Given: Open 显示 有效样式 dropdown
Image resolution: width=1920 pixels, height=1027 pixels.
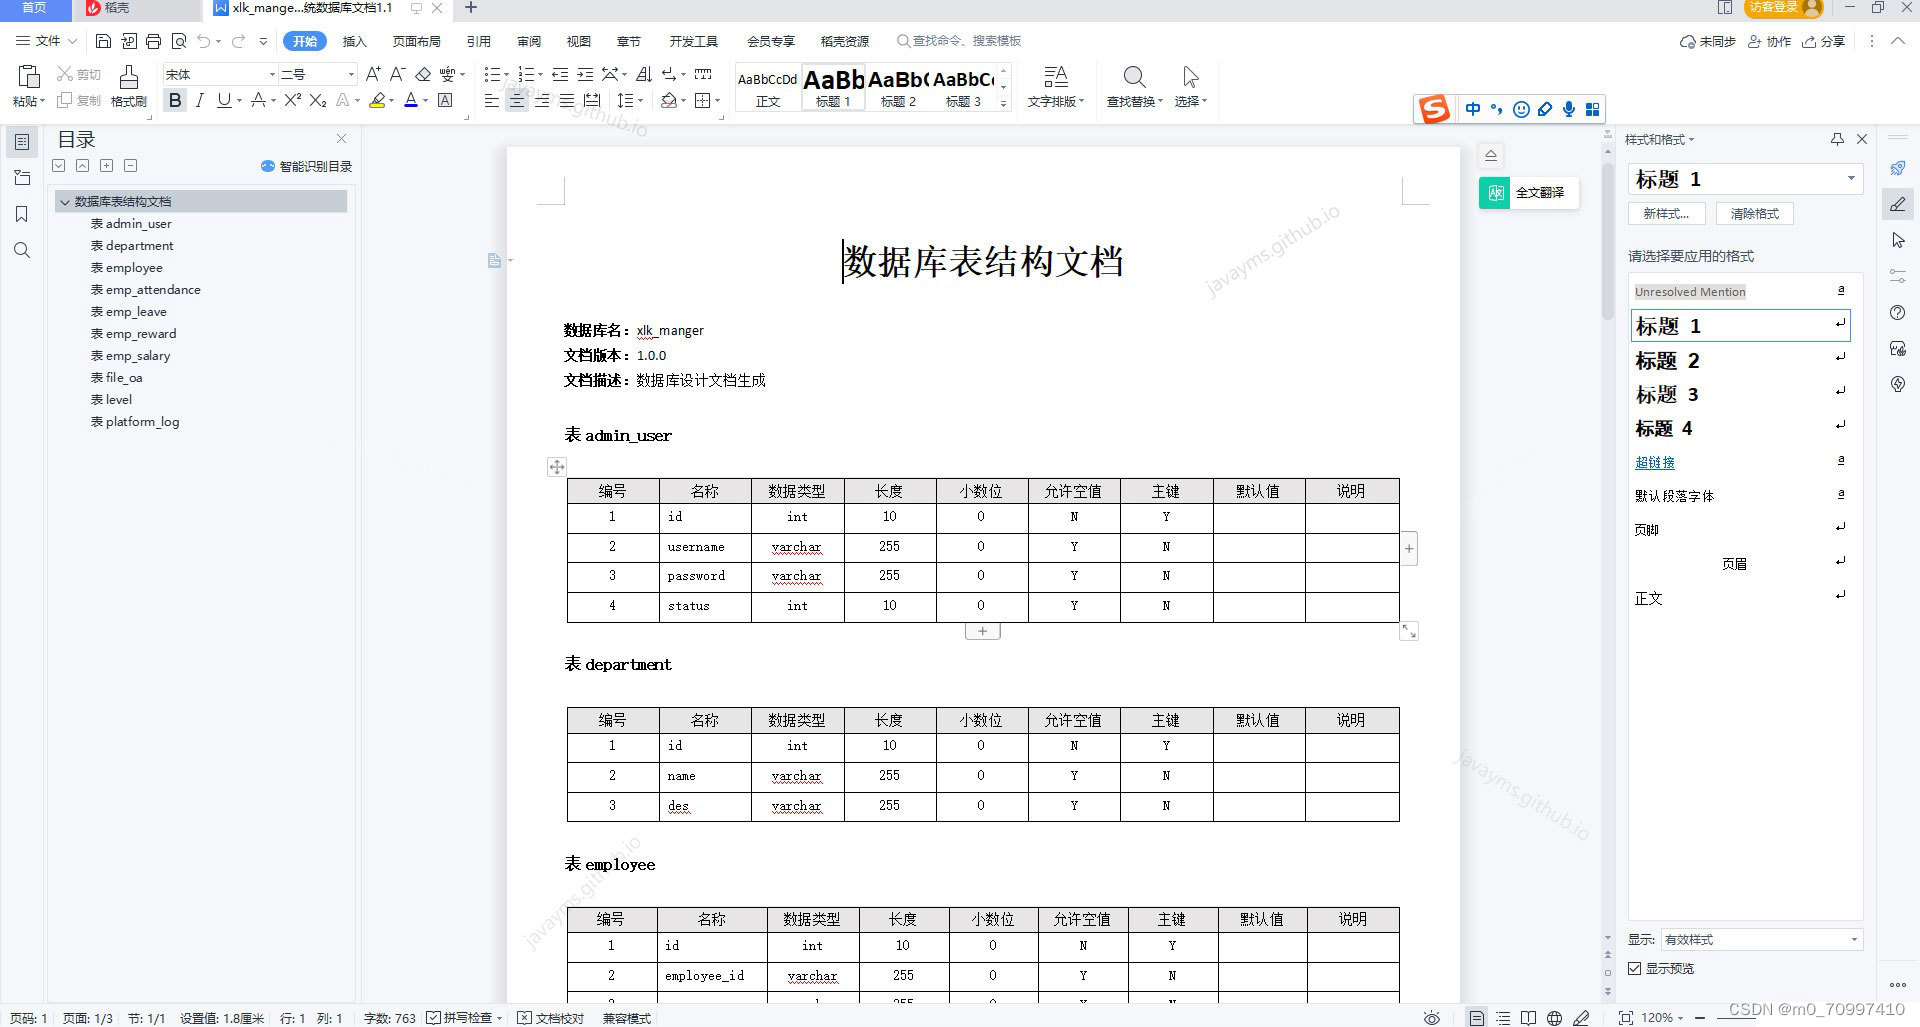Looking at the screenshot, I should click(1761, 939).
